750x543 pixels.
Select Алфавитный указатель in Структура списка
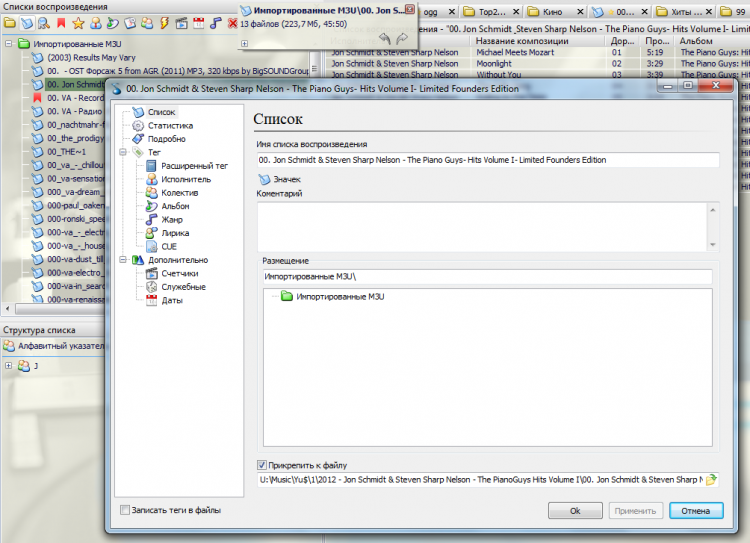pos(61,346)
